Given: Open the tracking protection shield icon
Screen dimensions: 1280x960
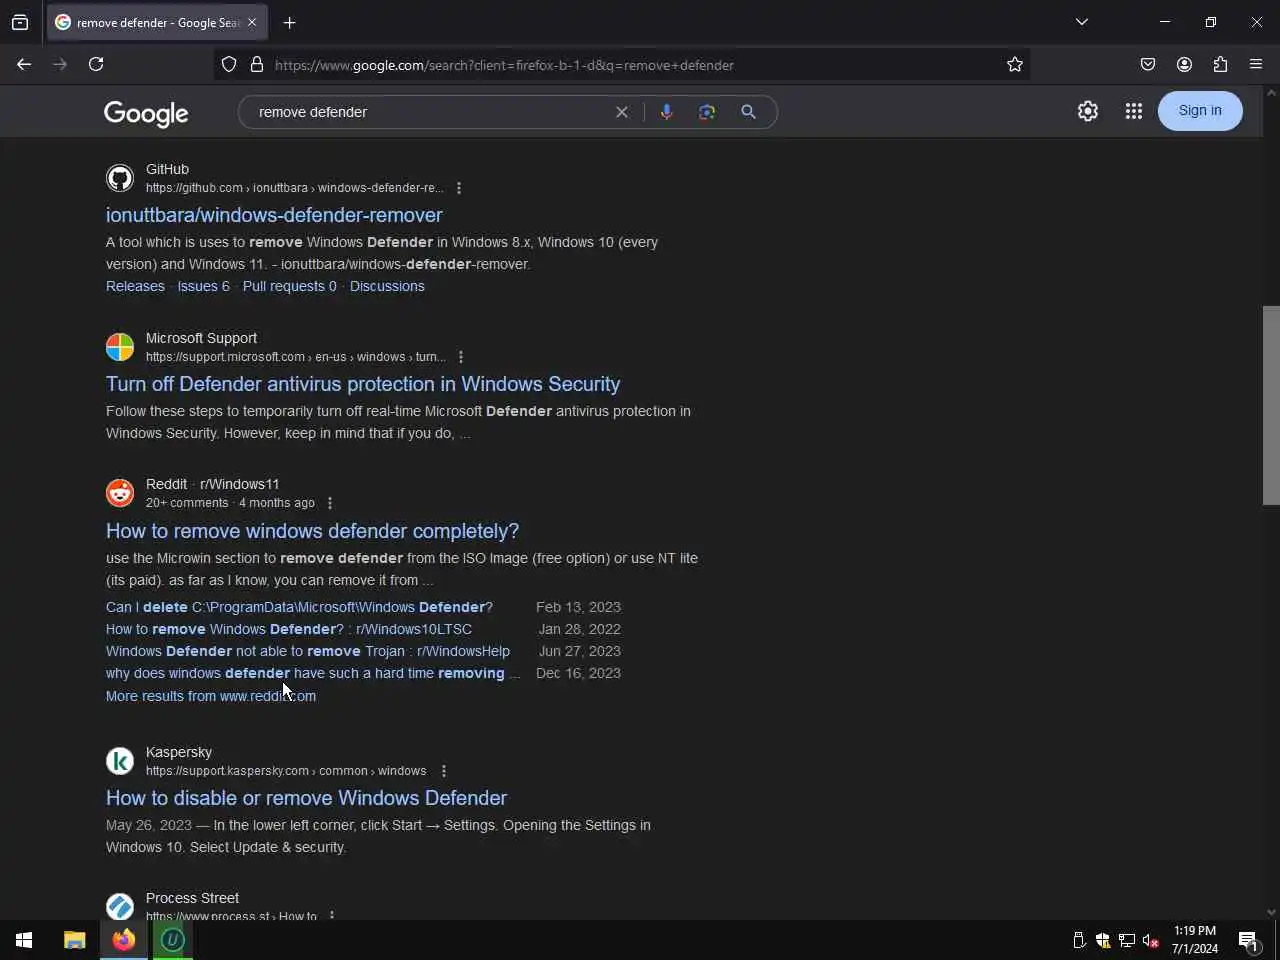Looking at the screenshot, I should coord(229,64).
